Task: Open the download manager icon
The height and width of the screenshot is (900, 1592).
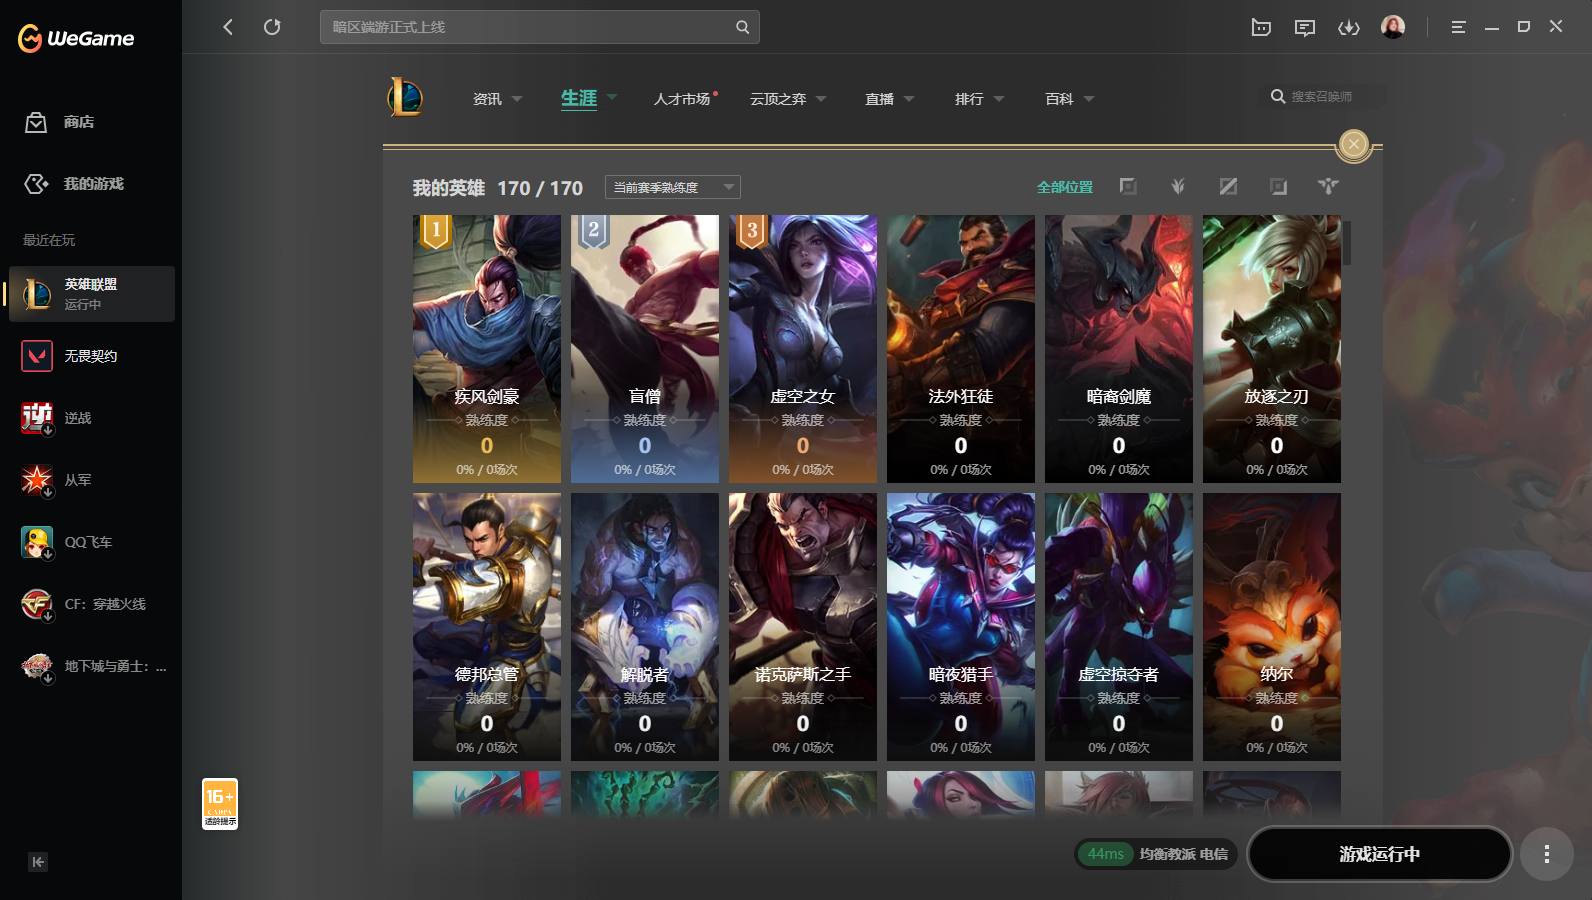Action: [x=1349, y=27]
